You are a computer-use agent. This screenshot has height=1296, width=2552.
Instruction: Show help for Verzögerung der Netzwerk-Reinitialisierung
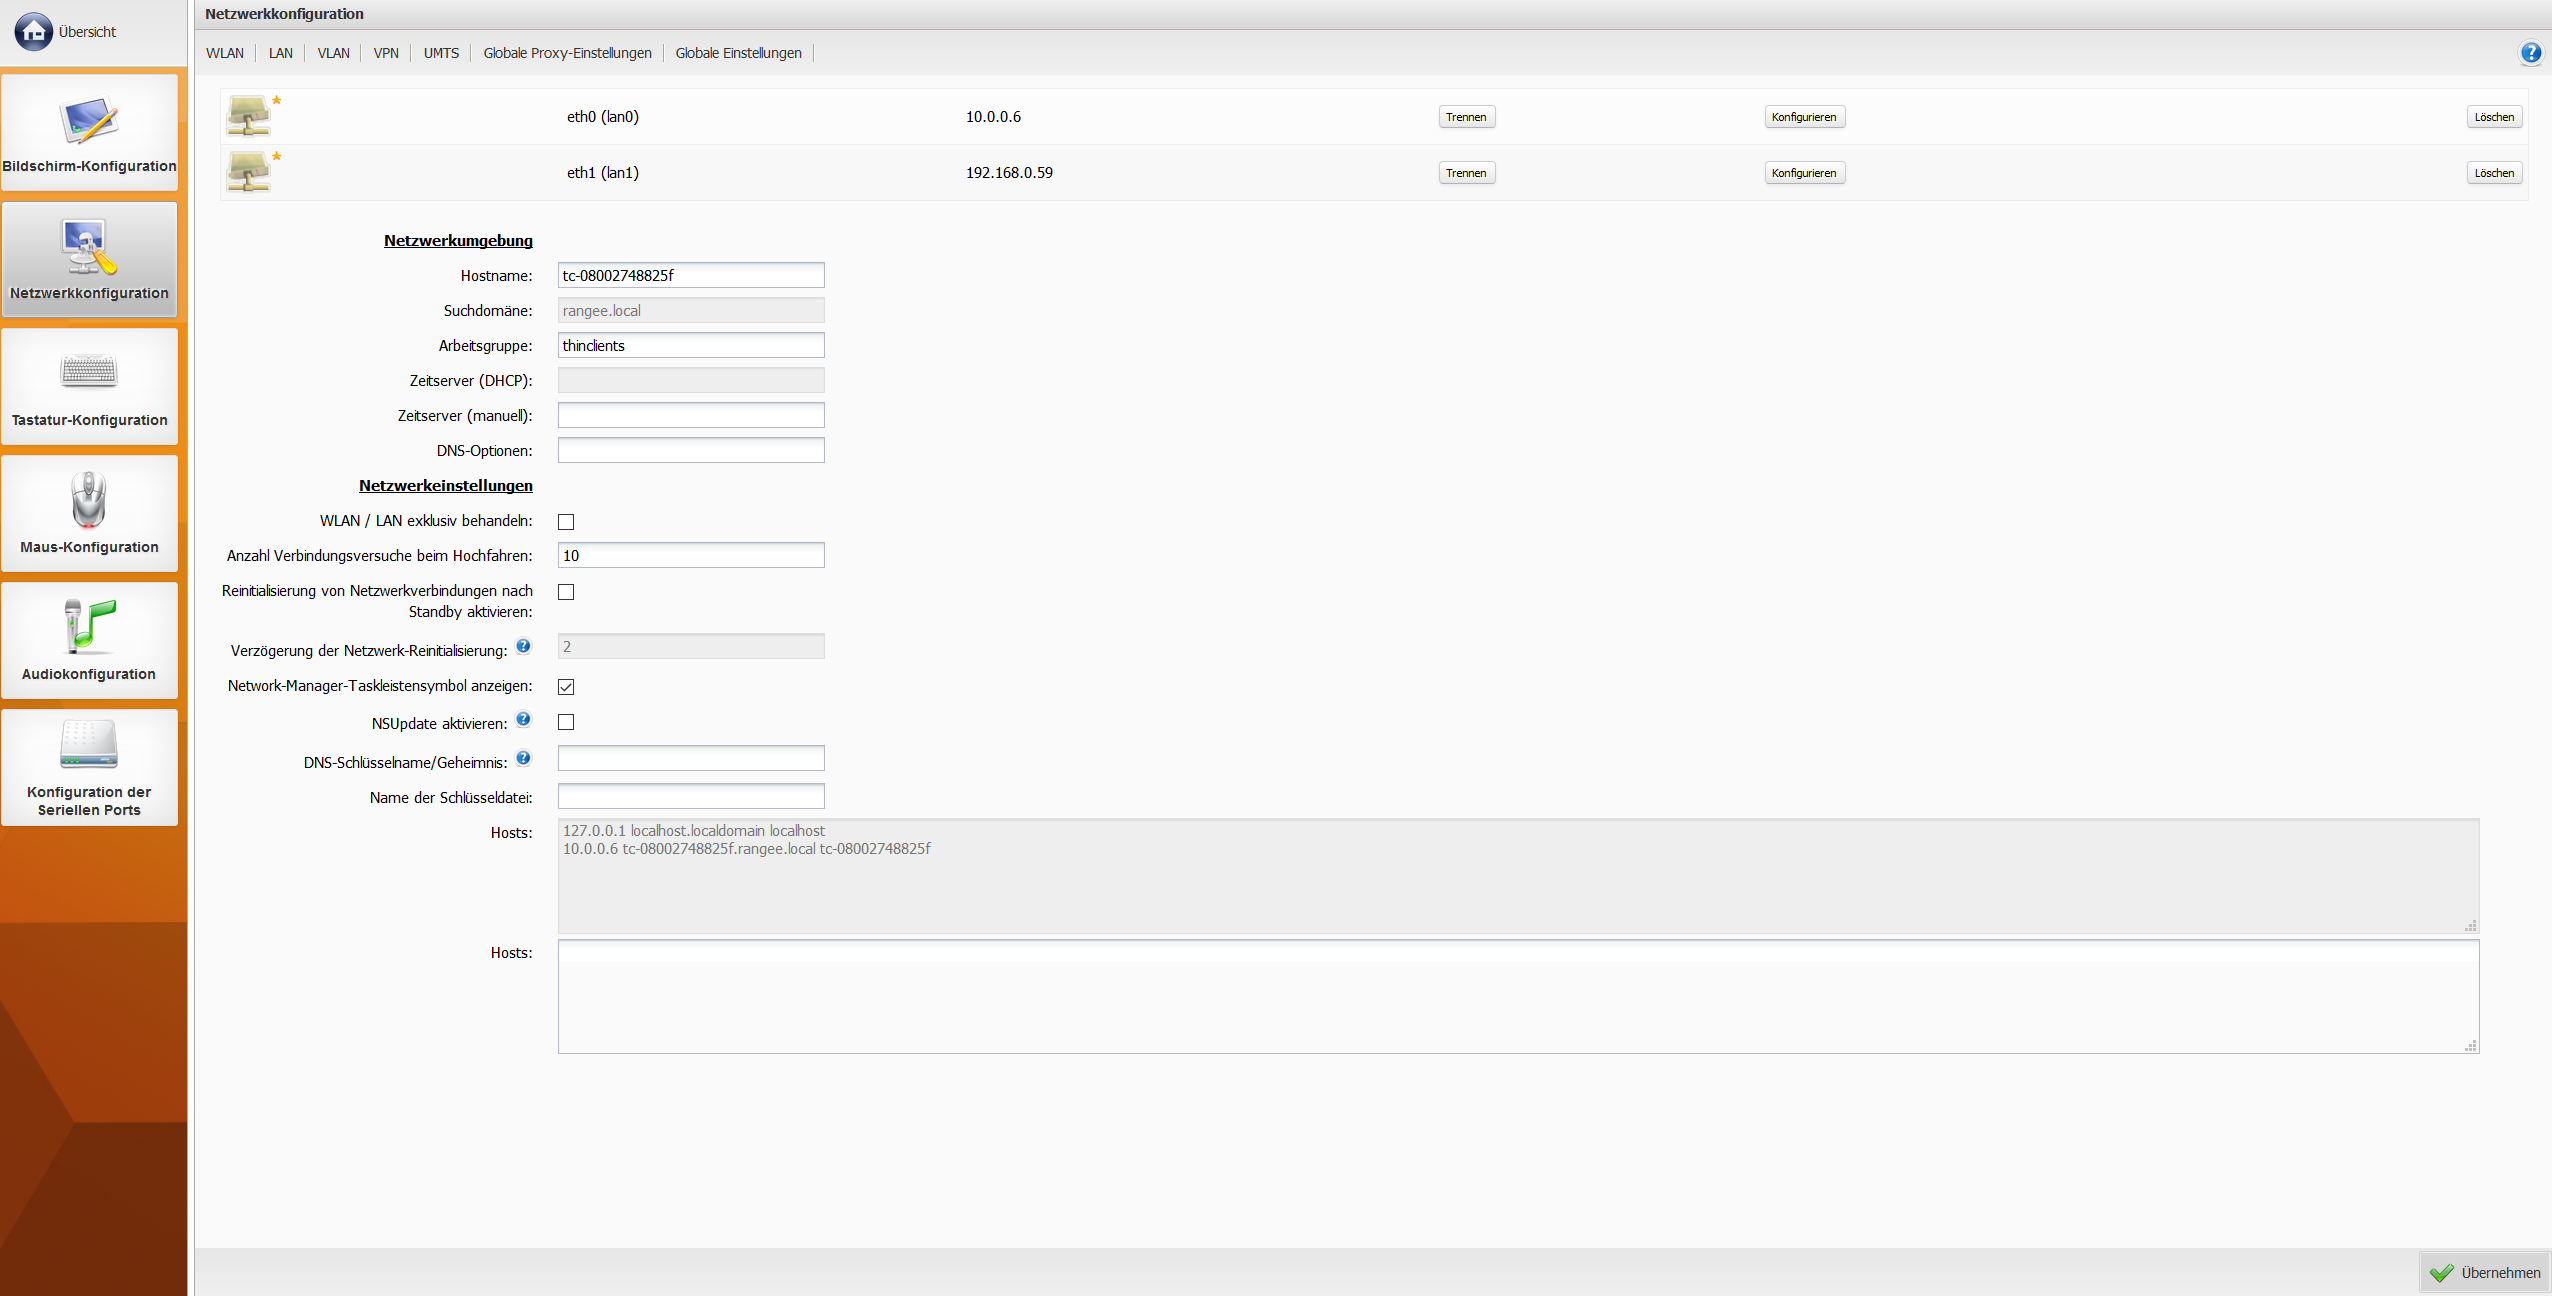click(523, 647)
